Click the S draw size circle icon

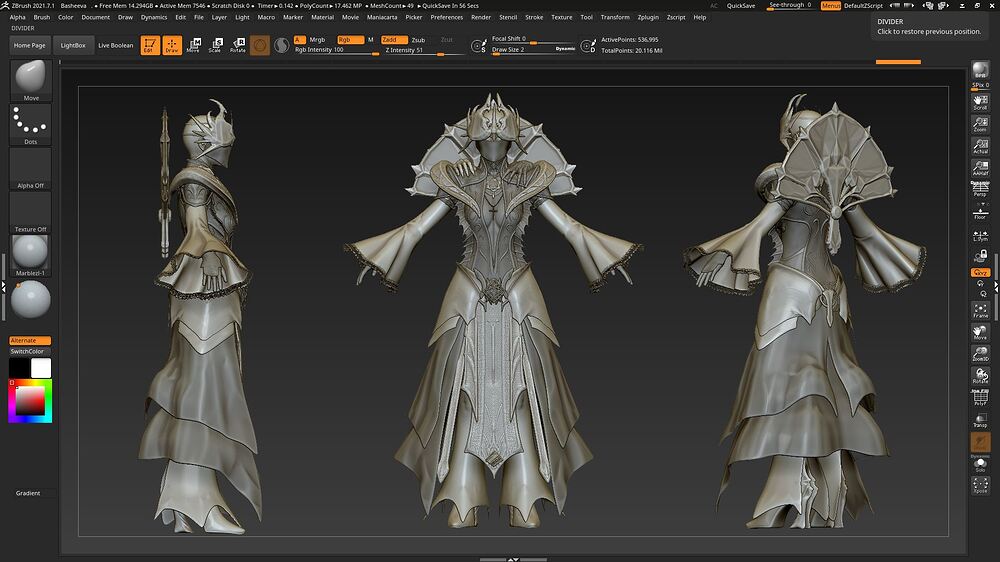point(478,46)
